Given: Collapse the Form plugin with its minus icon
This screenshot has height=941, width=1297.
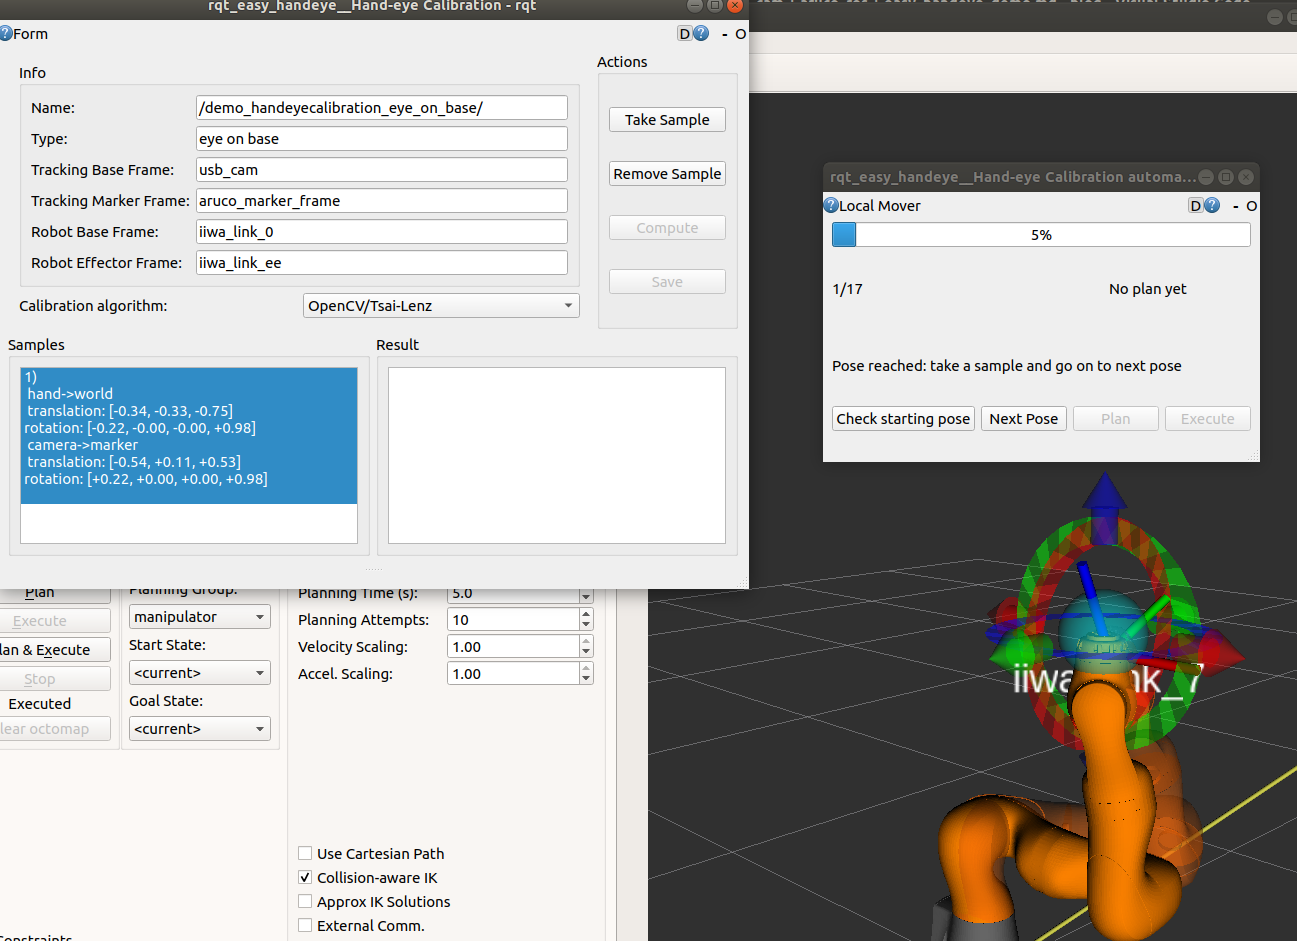Looking at the screenshot, I should click(x=723, y=33).
